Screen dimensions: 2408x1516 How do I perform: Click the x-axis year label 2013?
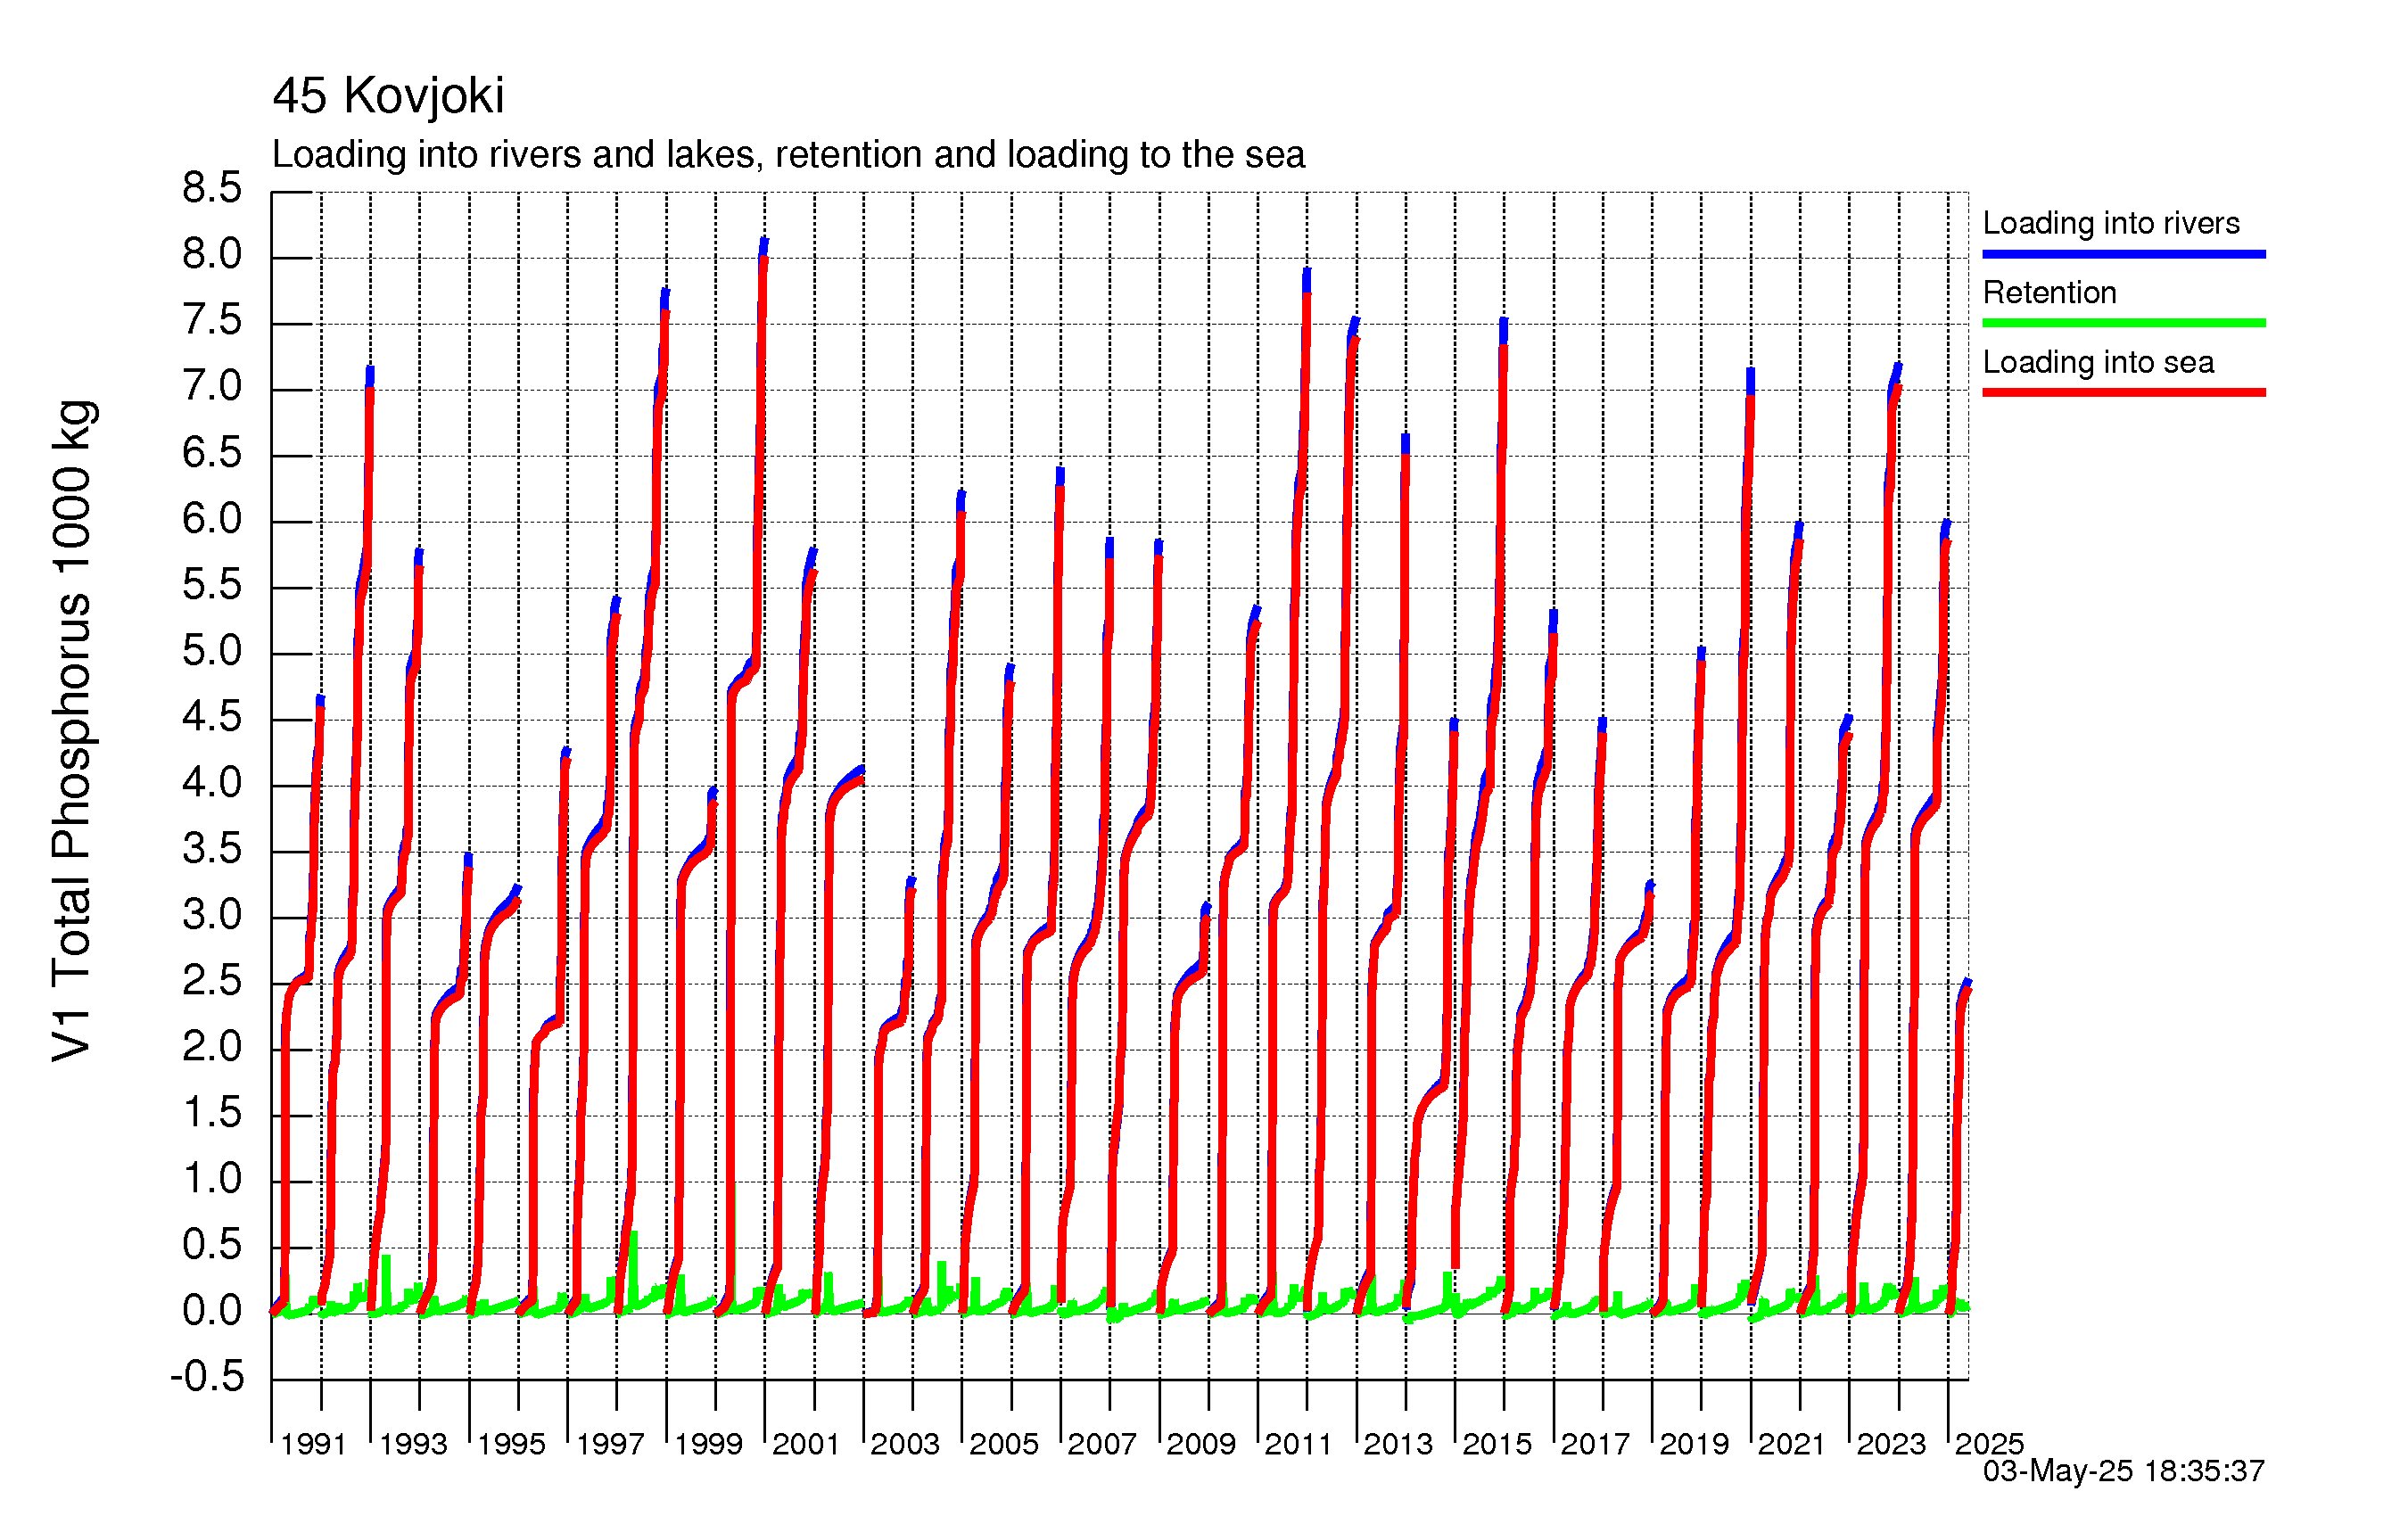(1398, 1444)
